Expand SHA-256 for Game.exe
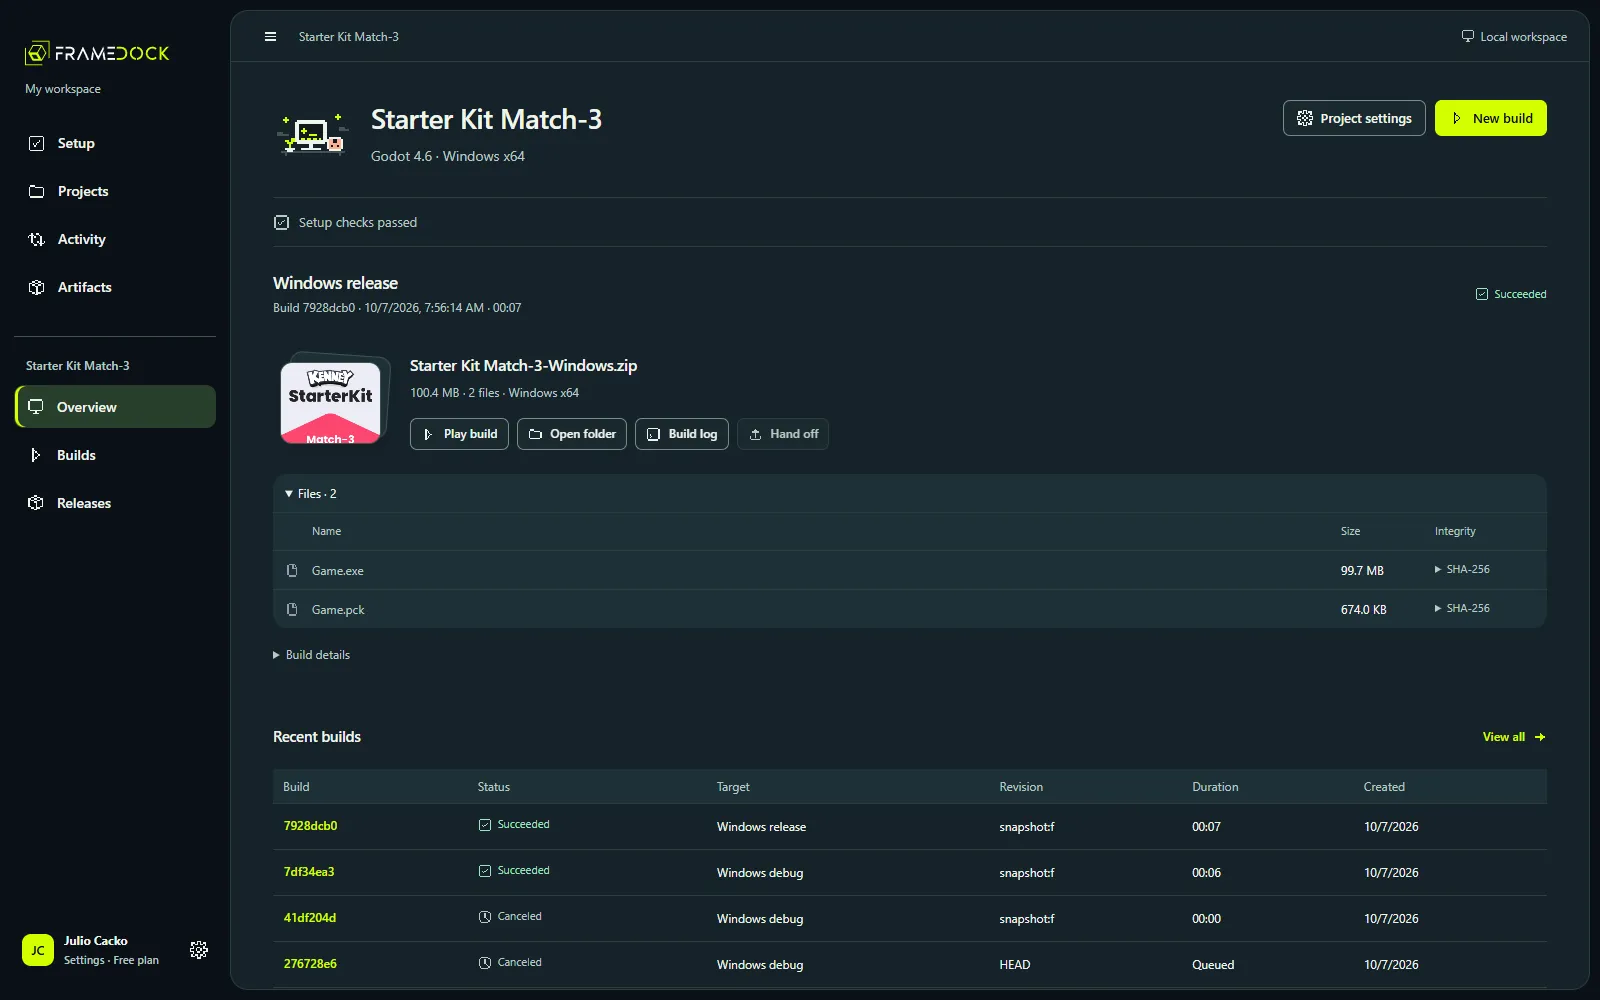This screenshot has width=1600, height=1000. [x=1462, y=569]
